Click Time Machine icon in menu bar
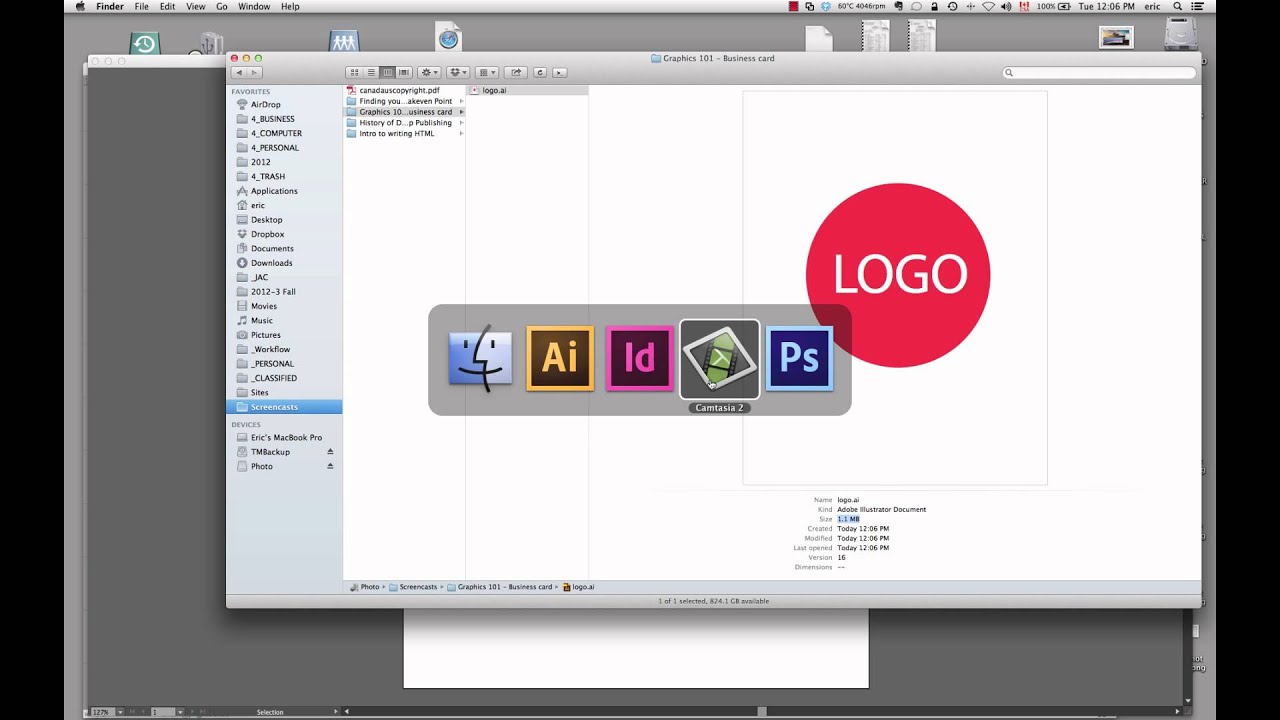Screen dimensions: 1280x720 tap(952, 6)
